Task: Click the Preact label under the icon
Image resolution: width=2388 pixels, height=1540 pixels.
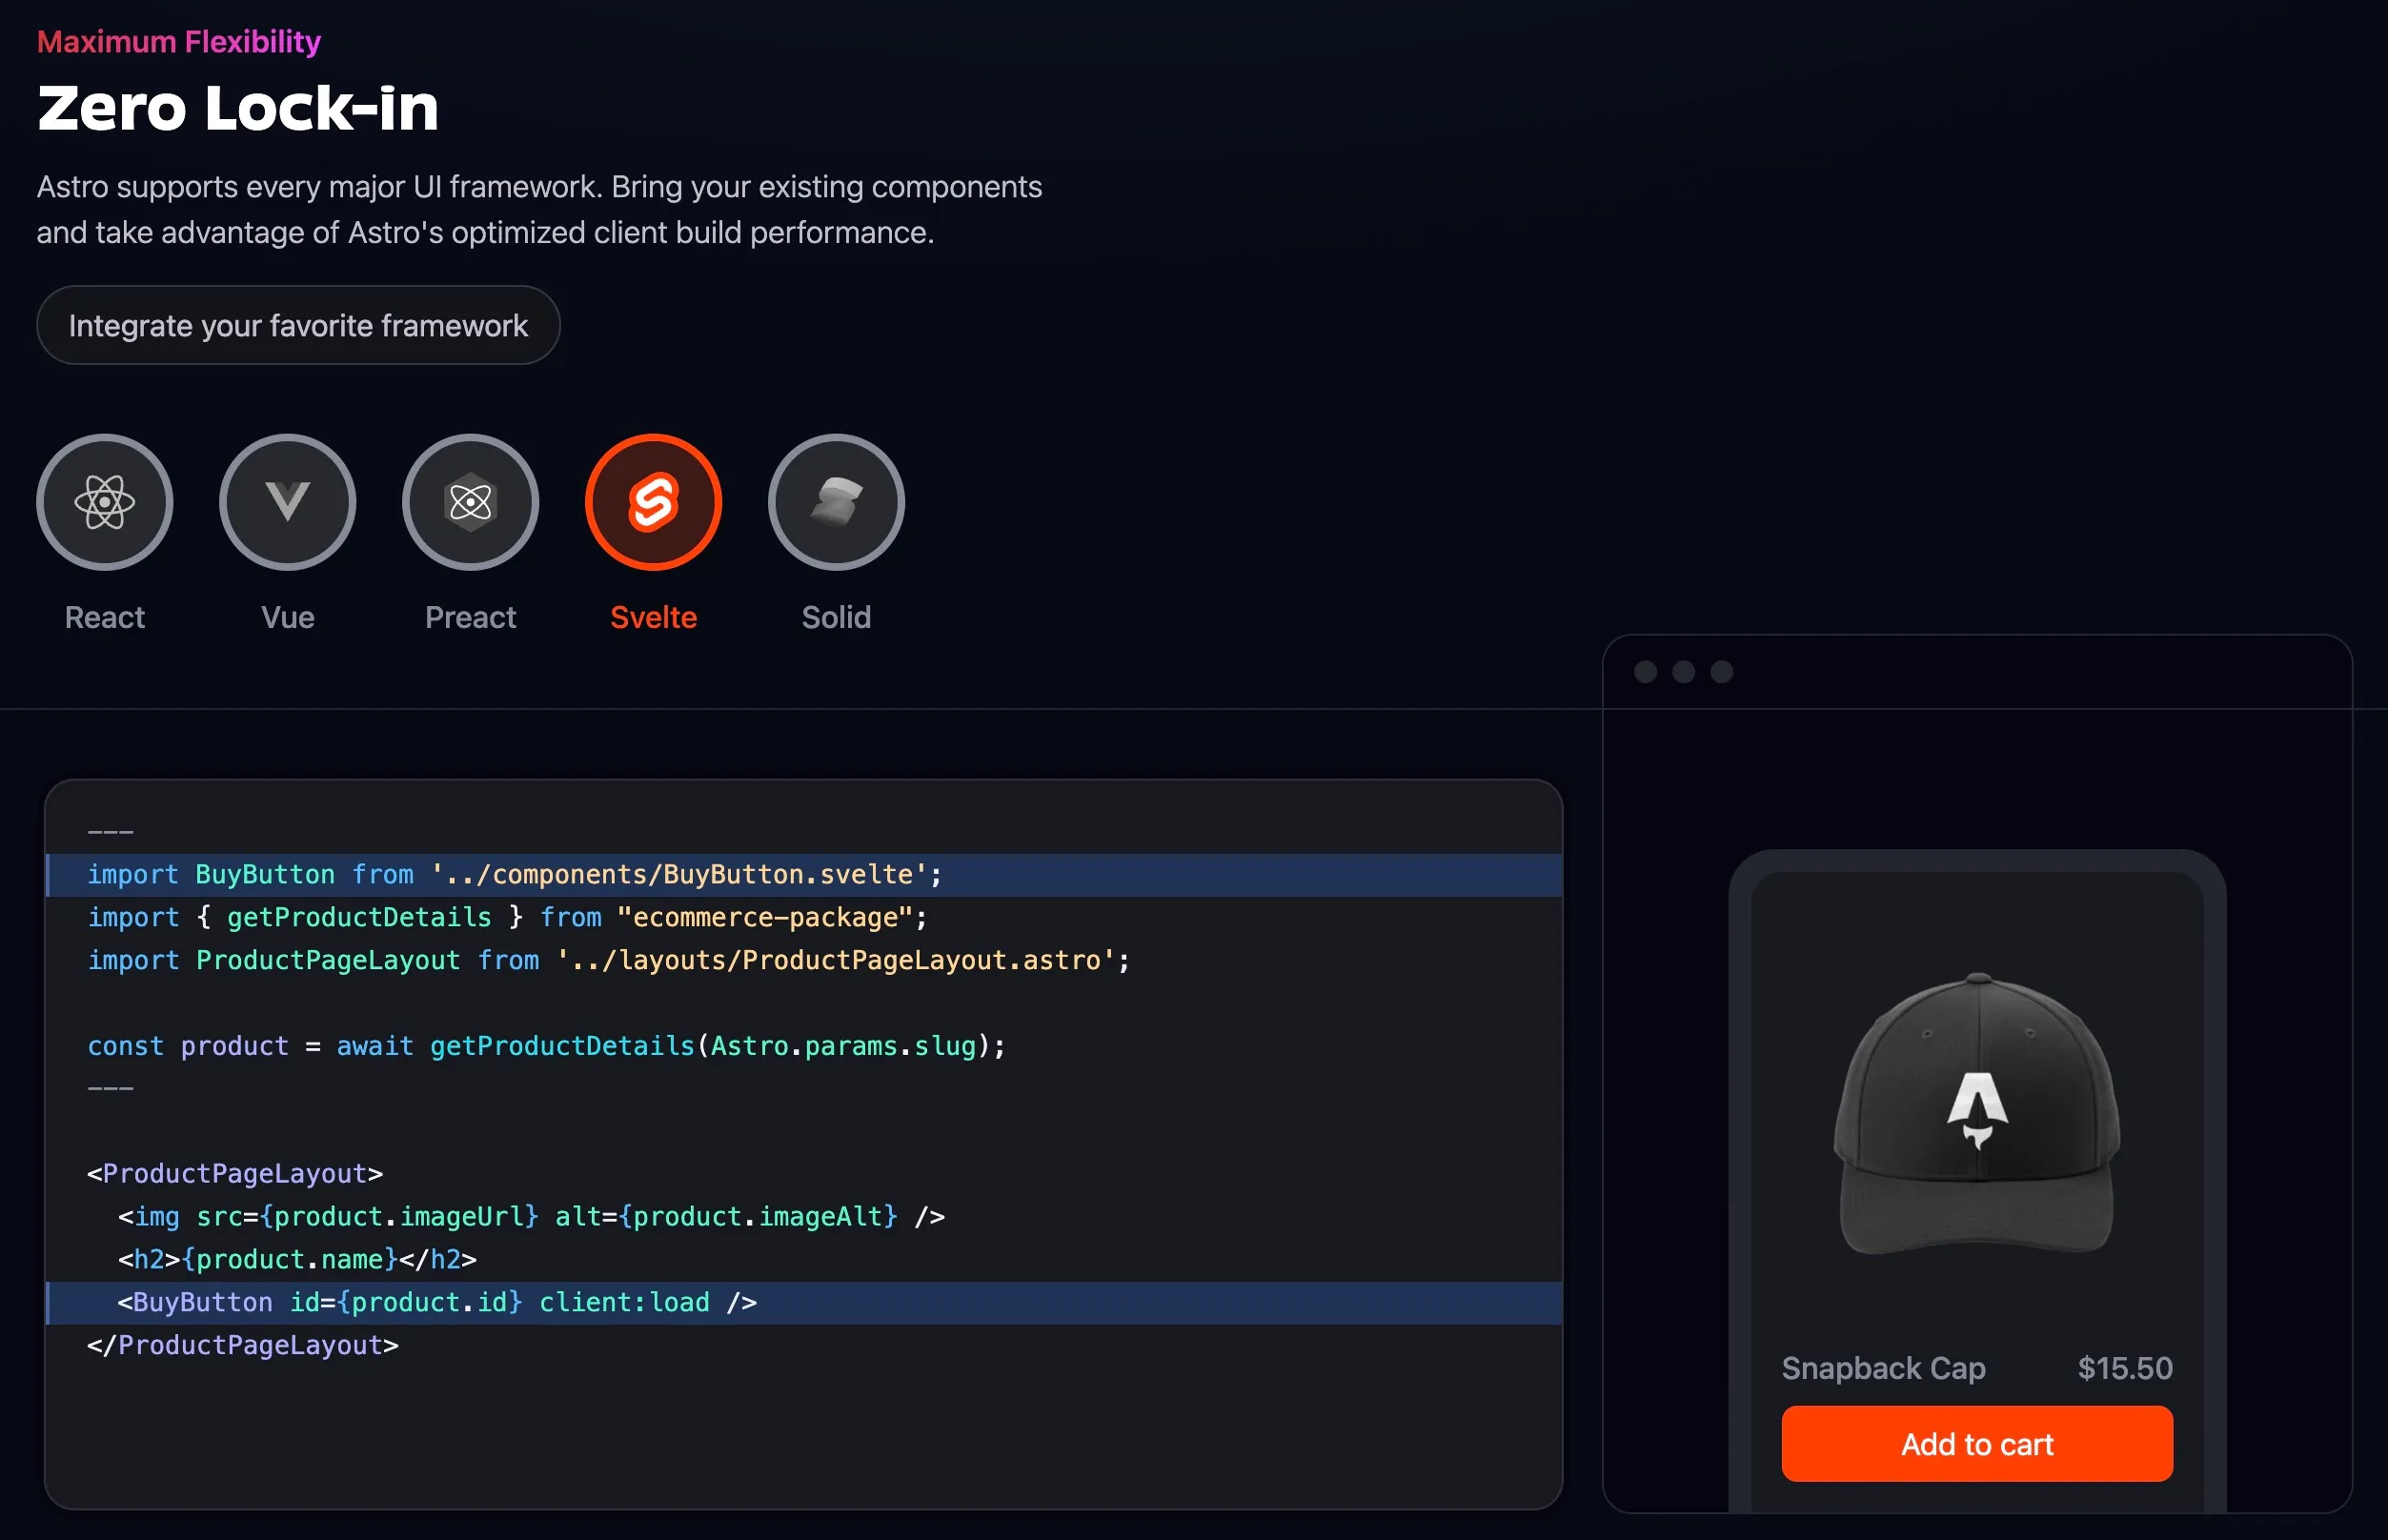Action: click(x=470, y=617)
